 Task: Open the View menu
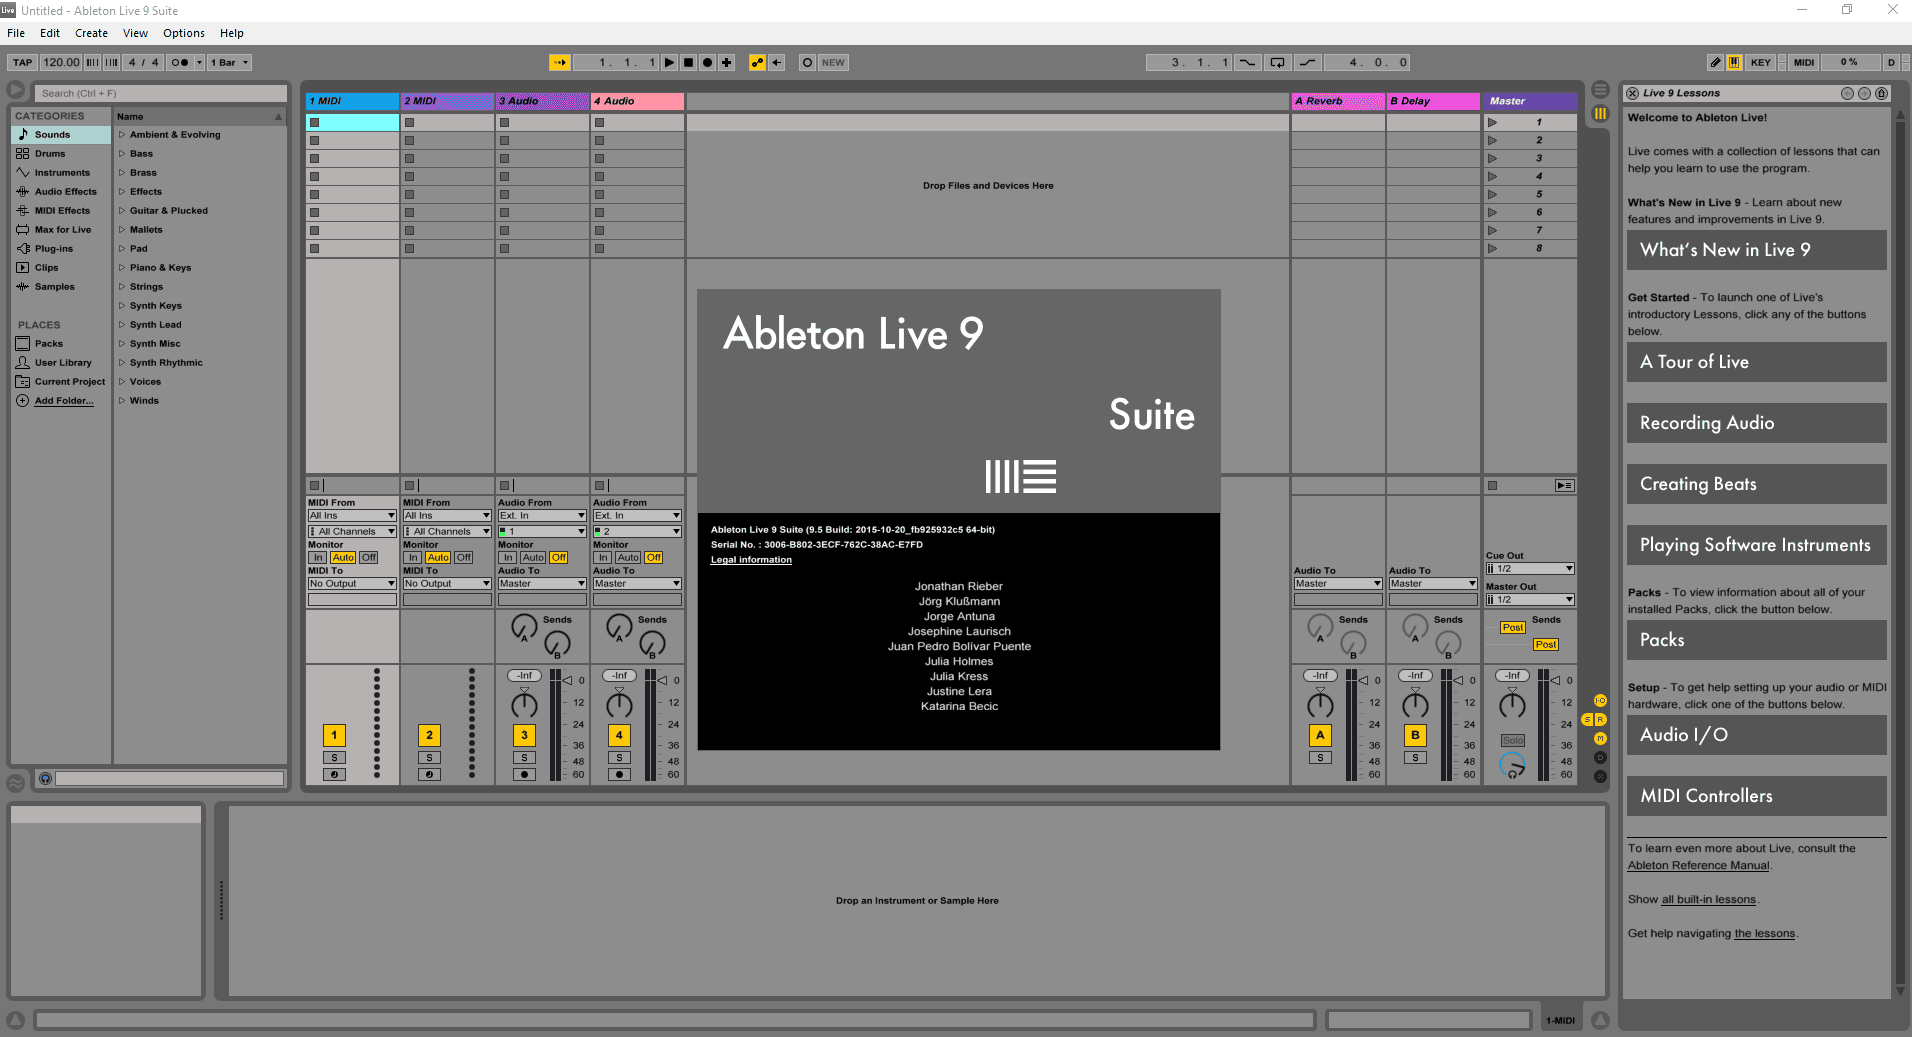tap(136, 33)
